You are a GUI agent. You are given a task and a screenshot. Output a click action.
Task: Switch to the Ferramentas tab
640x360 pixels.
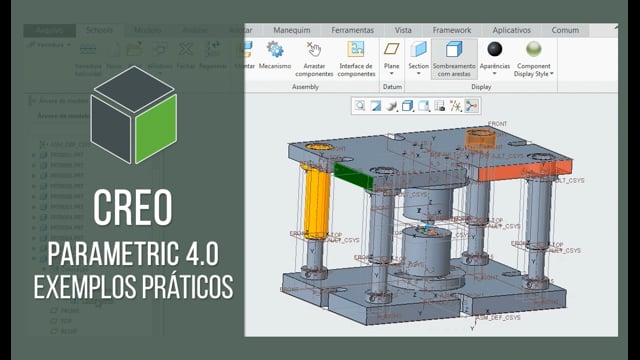tap(352, 30)
